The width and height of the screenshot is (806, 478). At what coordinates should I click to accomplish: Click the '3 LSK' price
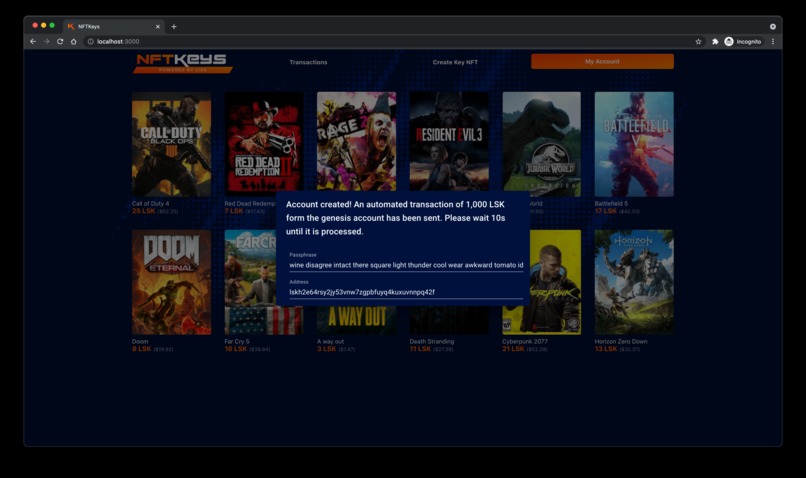326,349
